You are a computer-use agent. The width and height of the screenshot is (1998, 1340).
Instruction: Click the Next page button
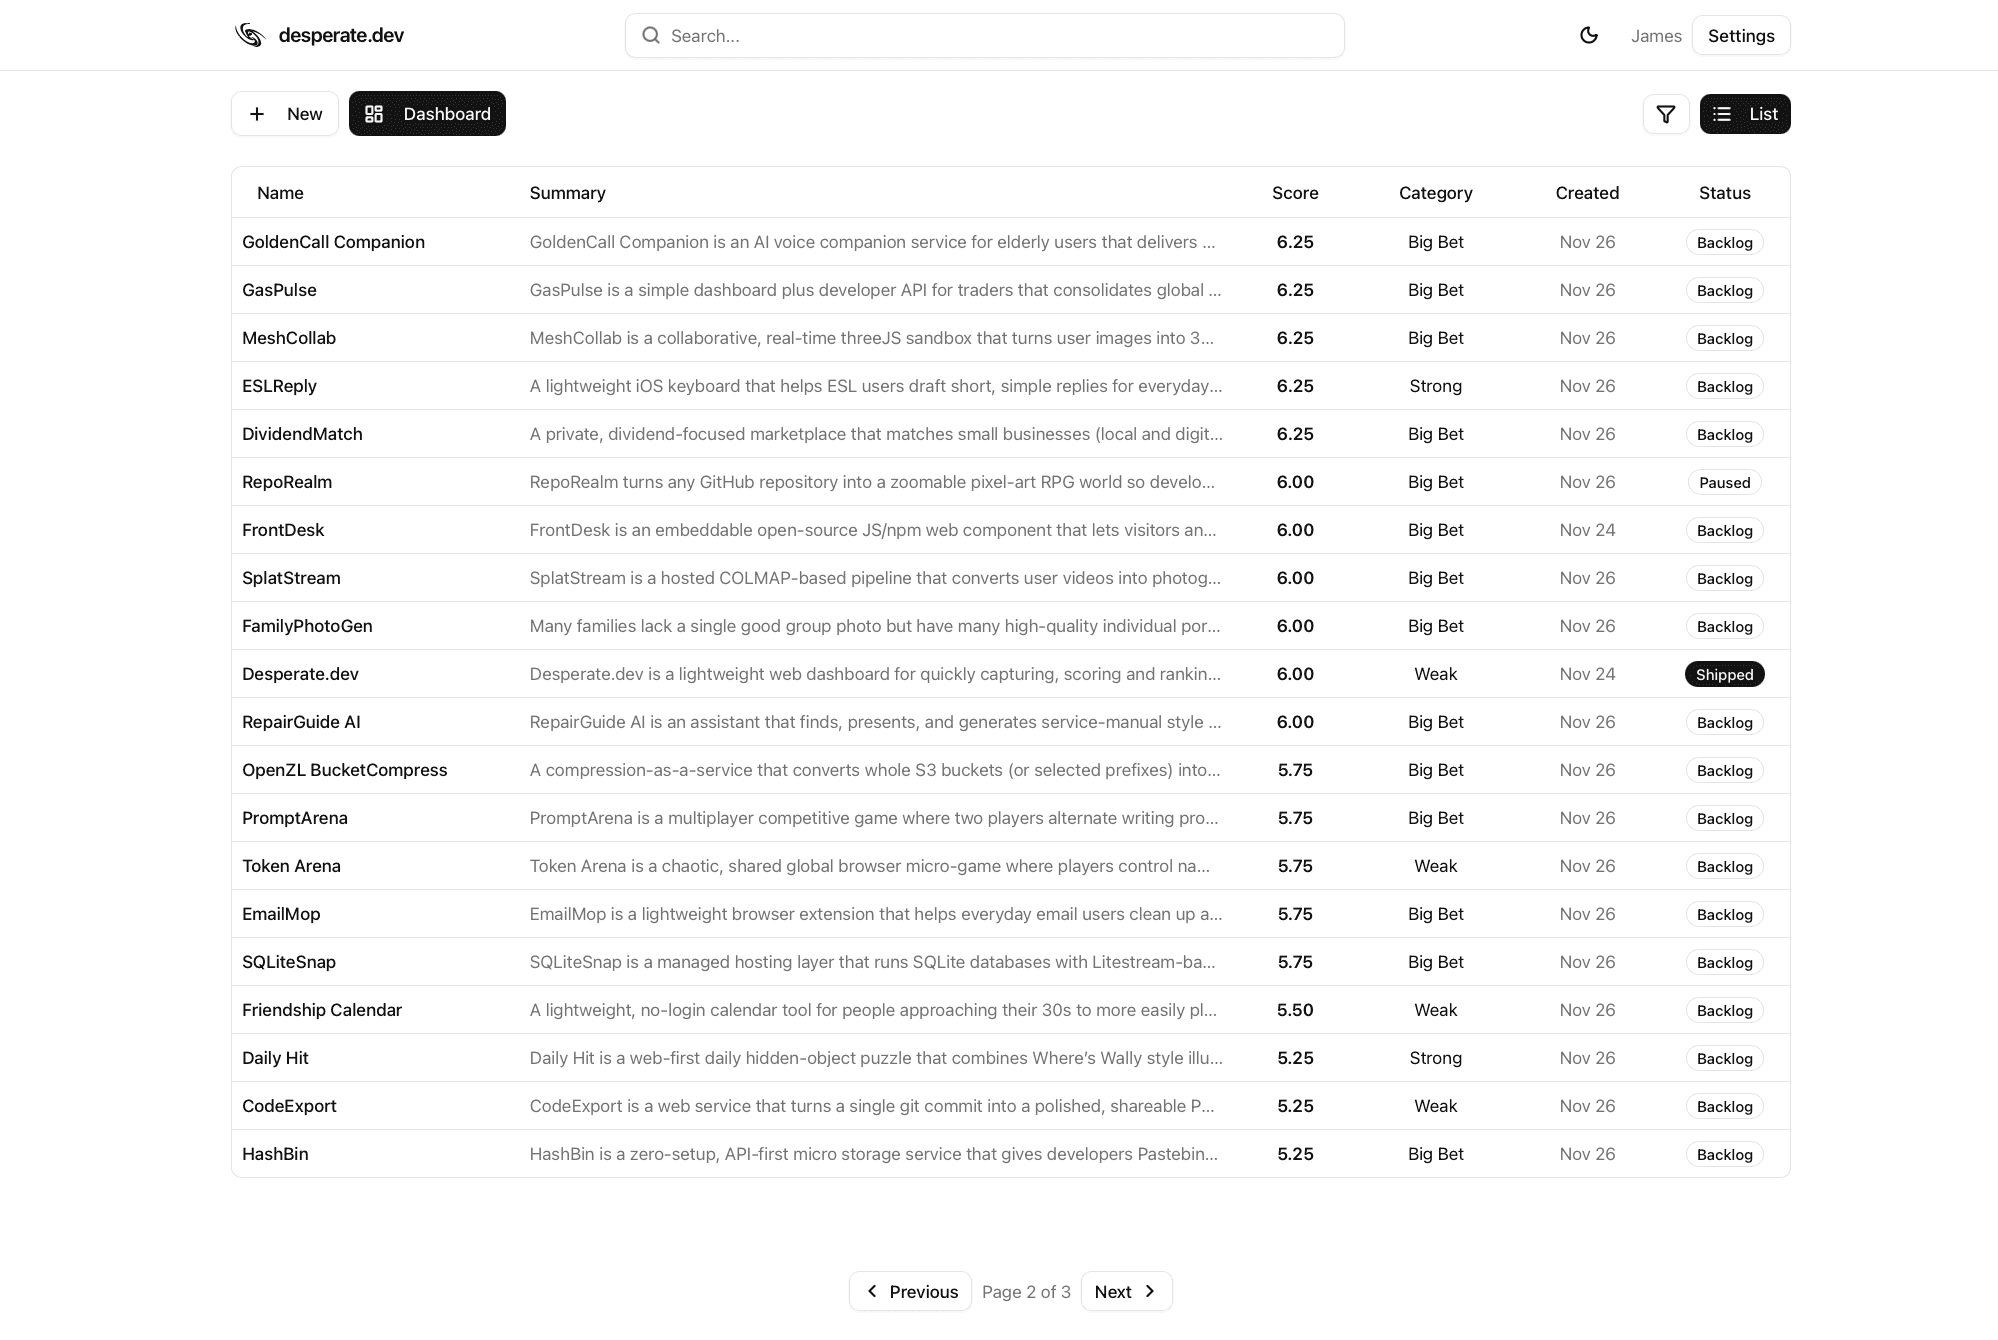click(x=1126, y=1291)
